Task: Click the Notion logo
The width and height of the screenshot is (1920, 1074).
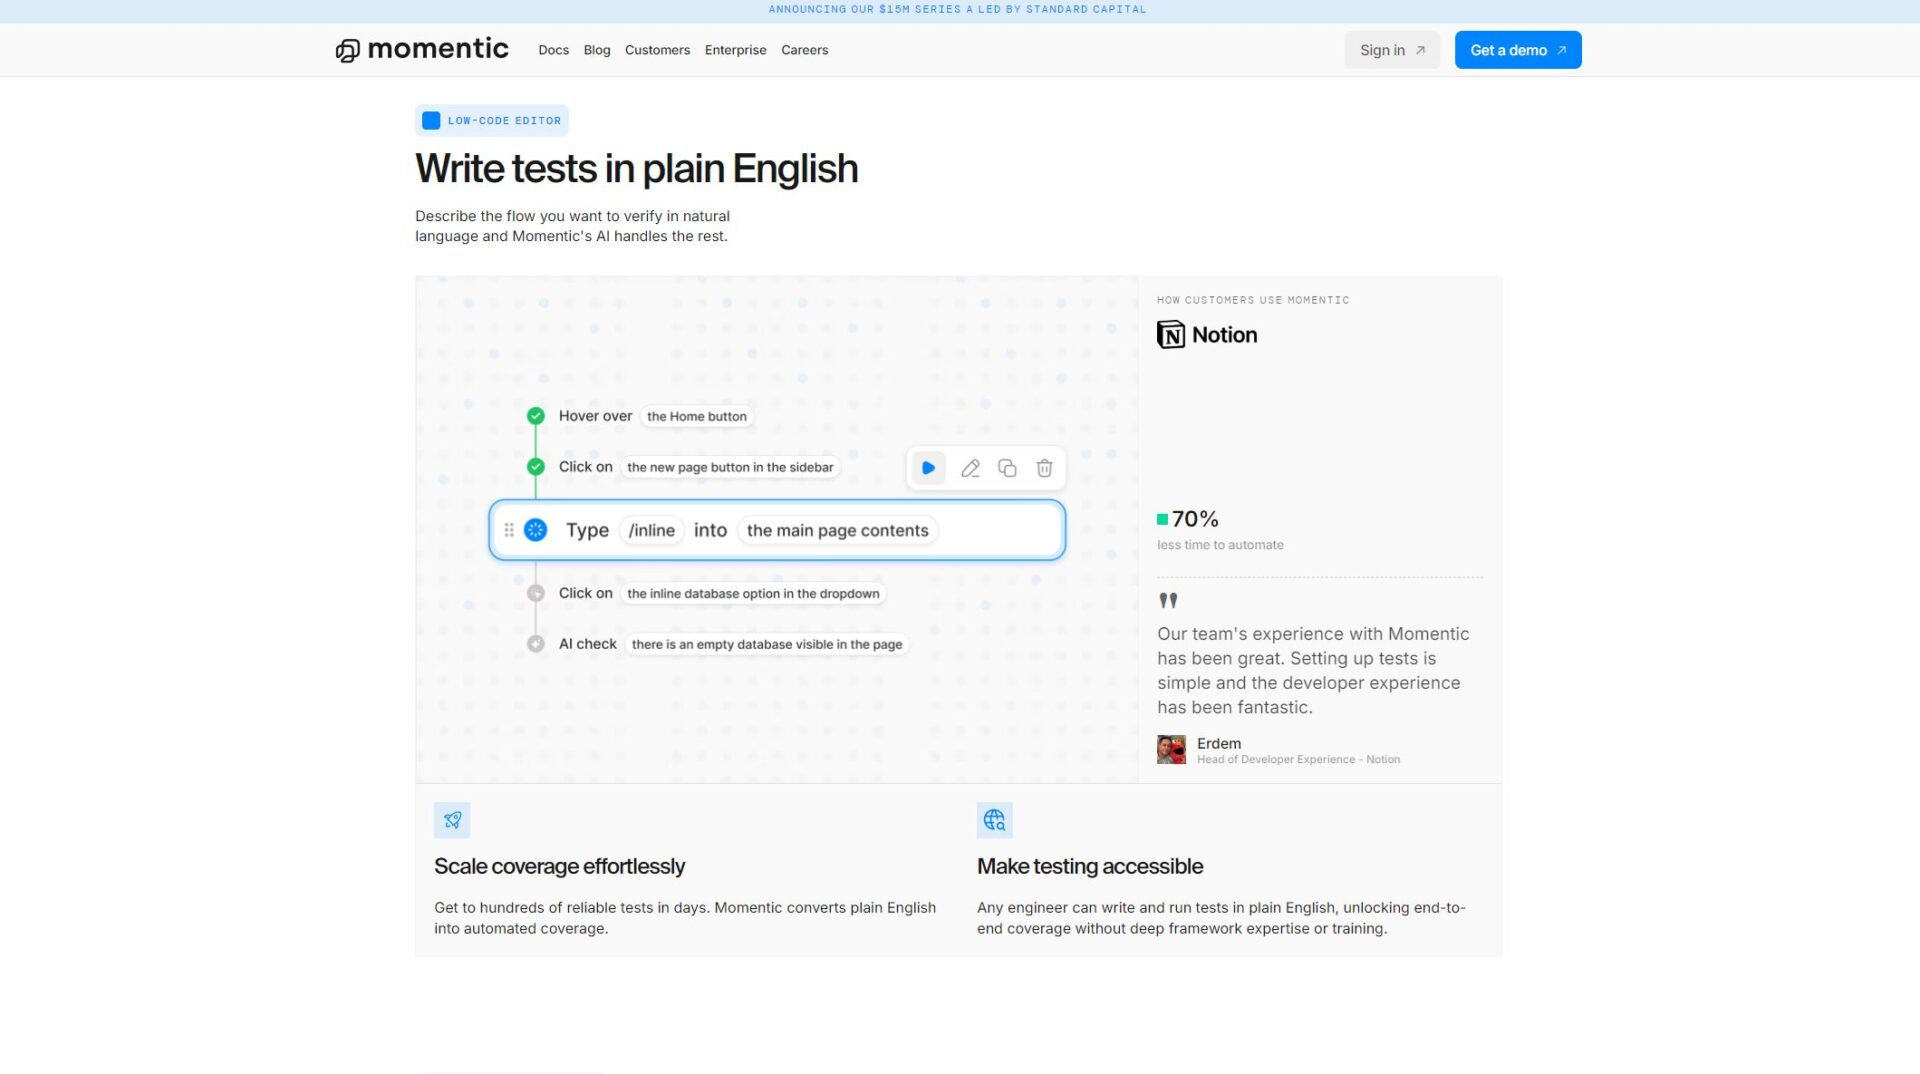Action: 1207,335
